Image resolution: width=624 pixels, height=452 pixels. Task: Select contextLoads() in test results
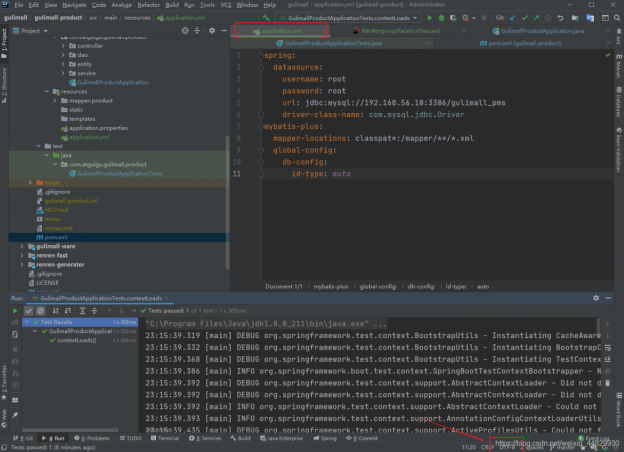(78, 340)
